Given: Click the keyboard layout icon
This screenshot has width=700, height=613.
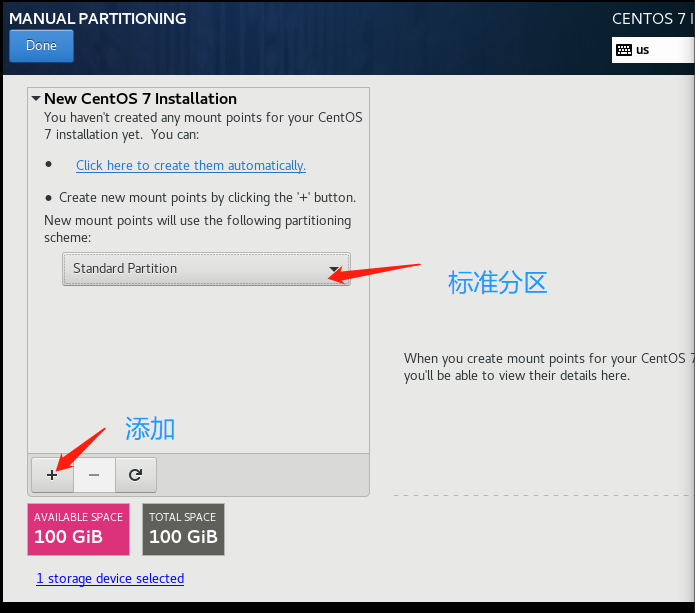Looking at the screenshot, I should coord(624,50).
